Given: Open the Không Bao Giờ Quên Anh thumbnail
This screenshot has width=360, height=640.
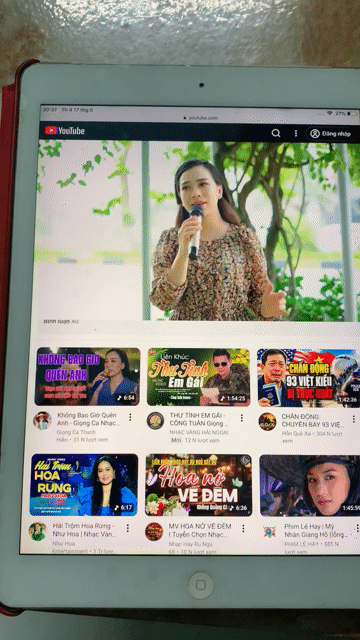Looking at the screenshot, I should point(87,376).
